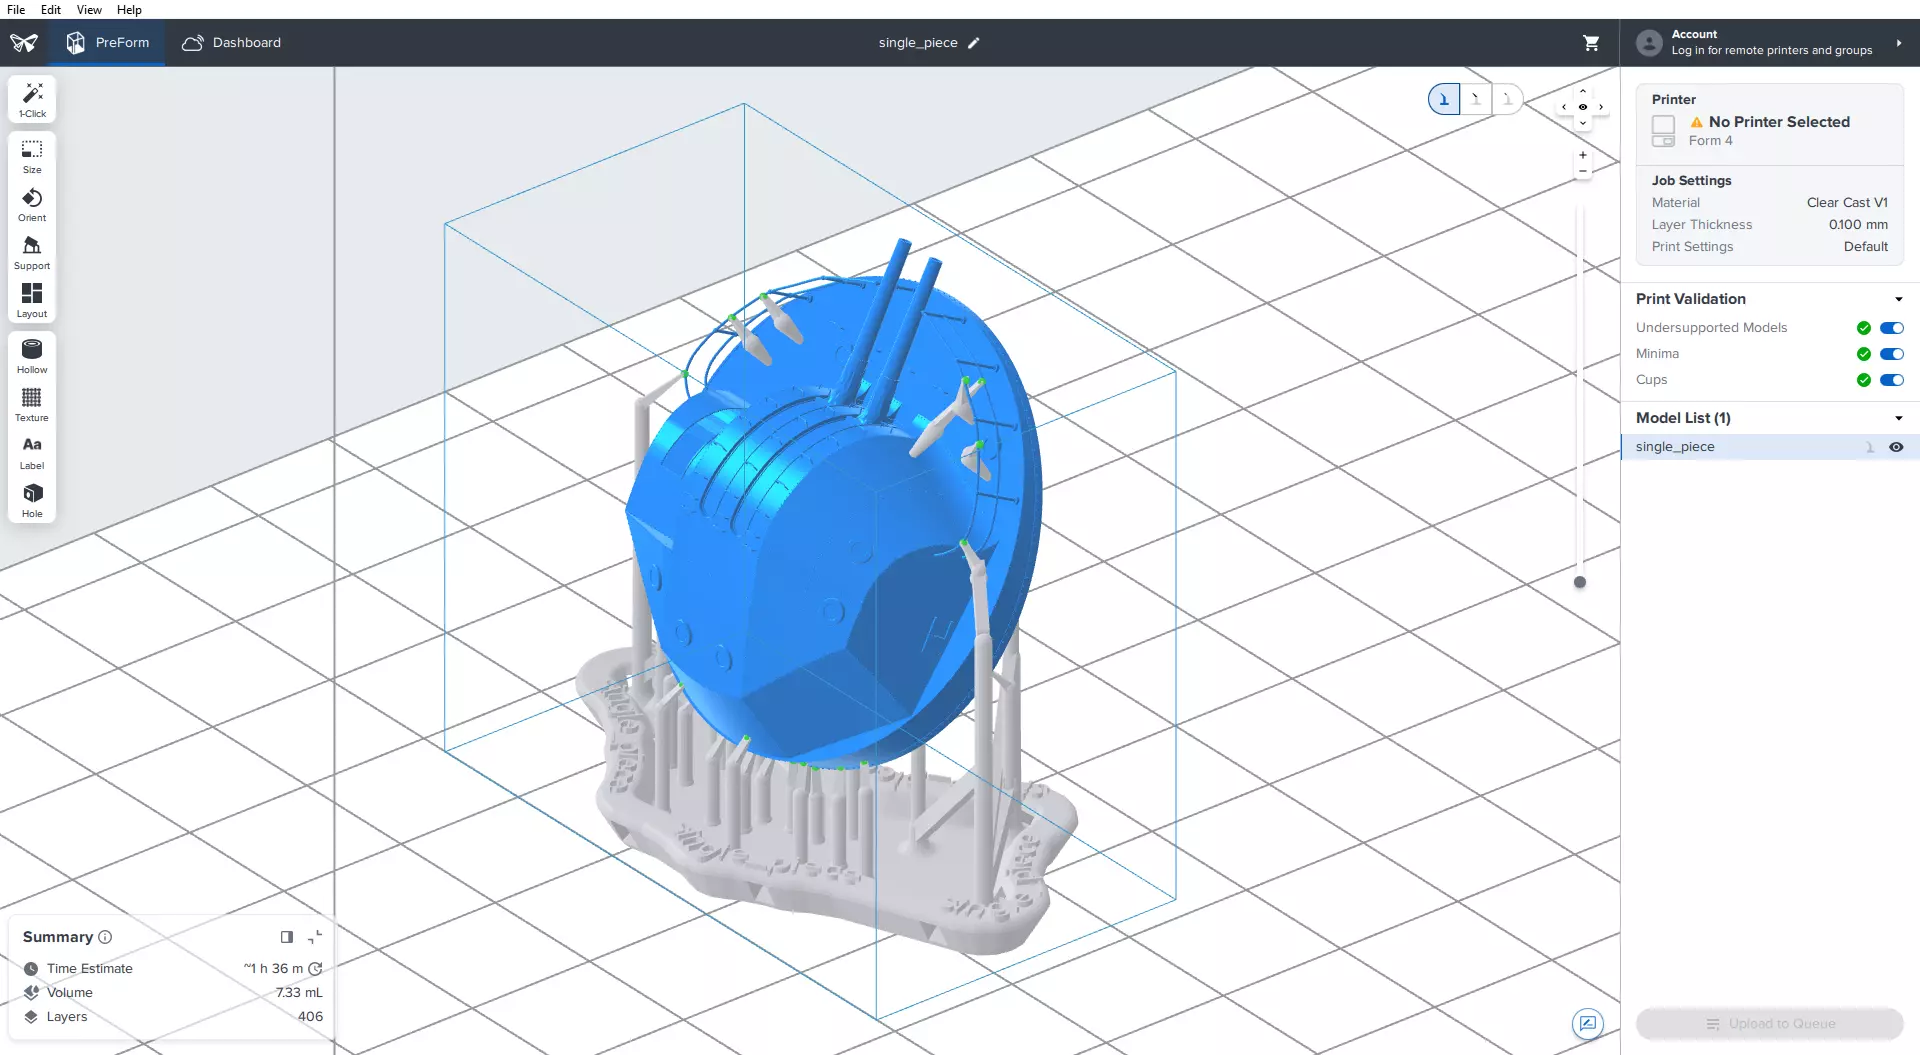Click the Summary info icon
Screen dimensions: 1920x1055
tap(105, 937)
